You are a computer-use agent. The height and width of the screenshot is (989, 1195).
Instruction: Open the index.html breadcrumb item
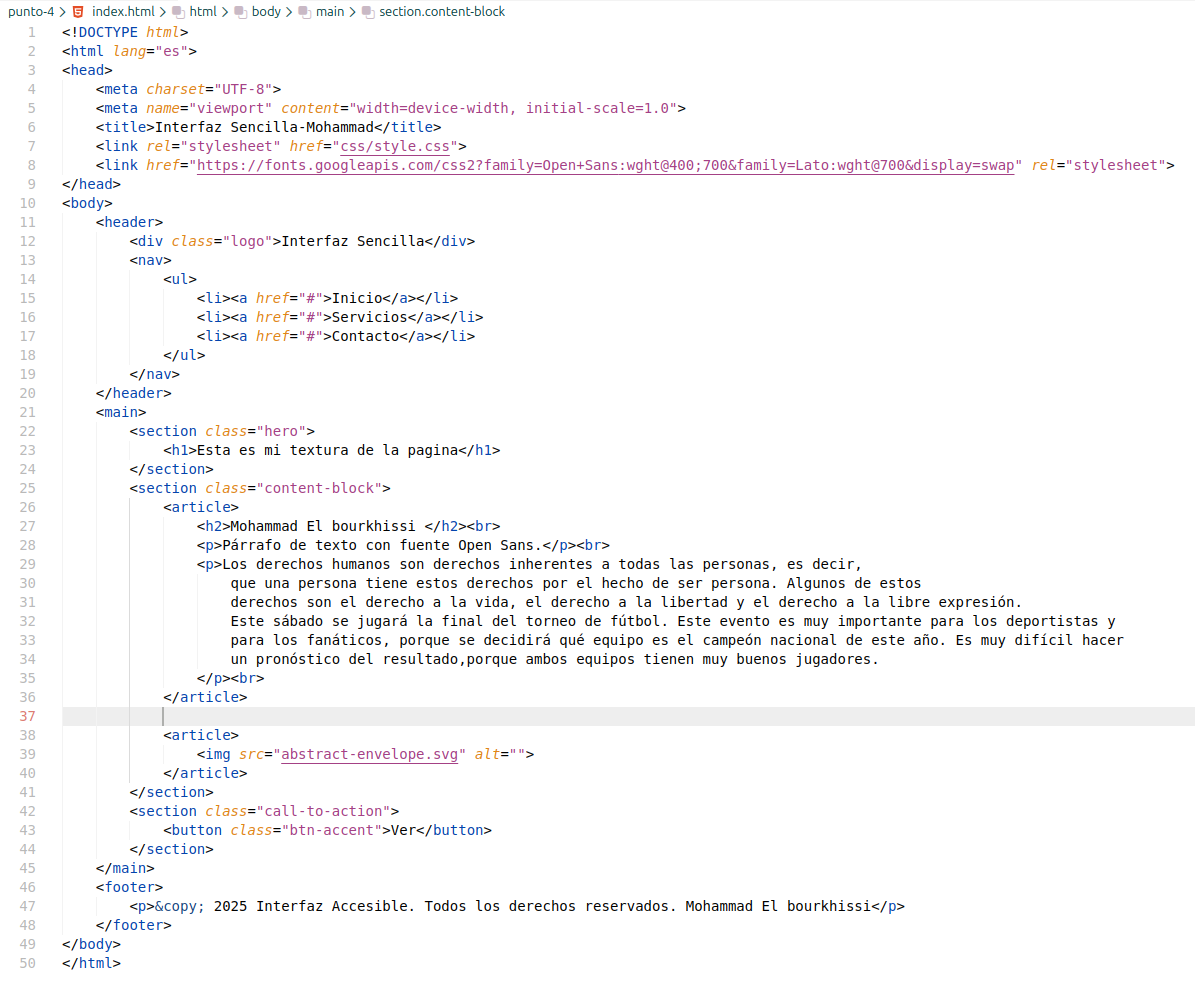[x=123, y=12]
